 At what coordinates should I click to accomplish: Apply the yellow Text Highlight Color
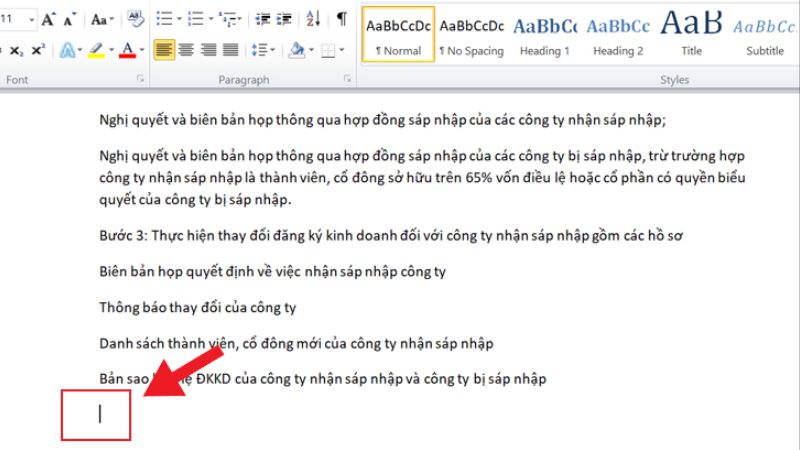coord(96,50)
